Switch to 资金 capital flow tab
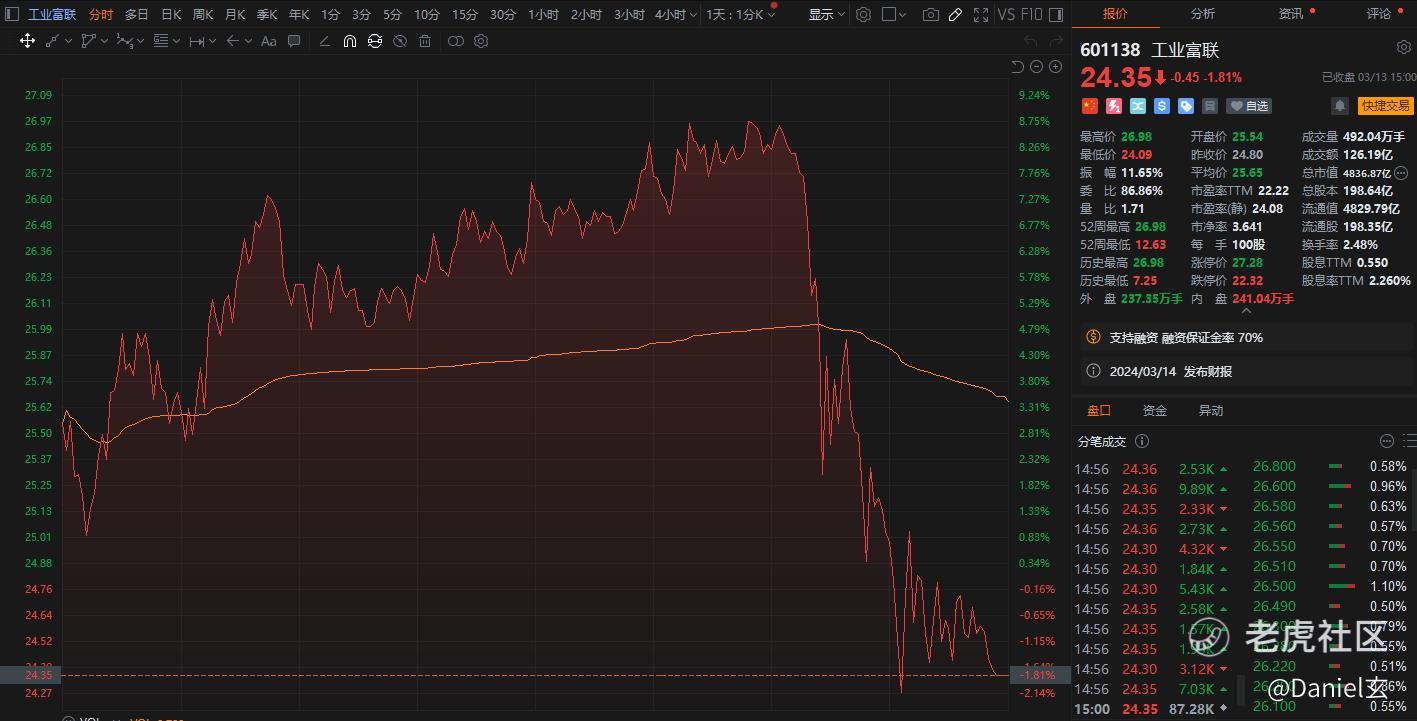Screen dimensions: 1417x721 (1155, 411)
